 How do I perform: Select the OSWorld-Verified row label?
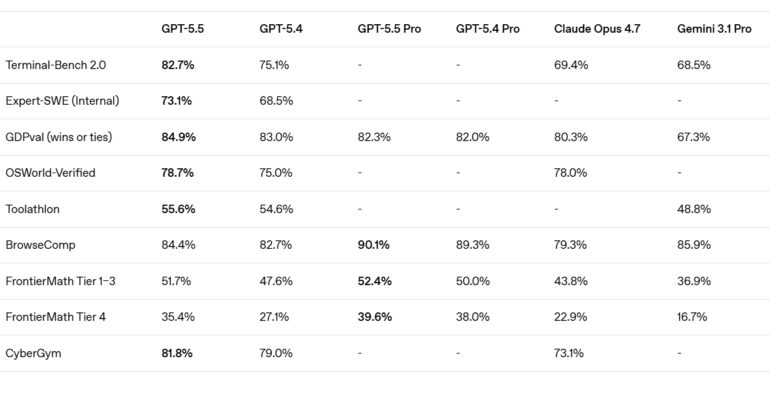pyautogui.click(x=51, y=173)
